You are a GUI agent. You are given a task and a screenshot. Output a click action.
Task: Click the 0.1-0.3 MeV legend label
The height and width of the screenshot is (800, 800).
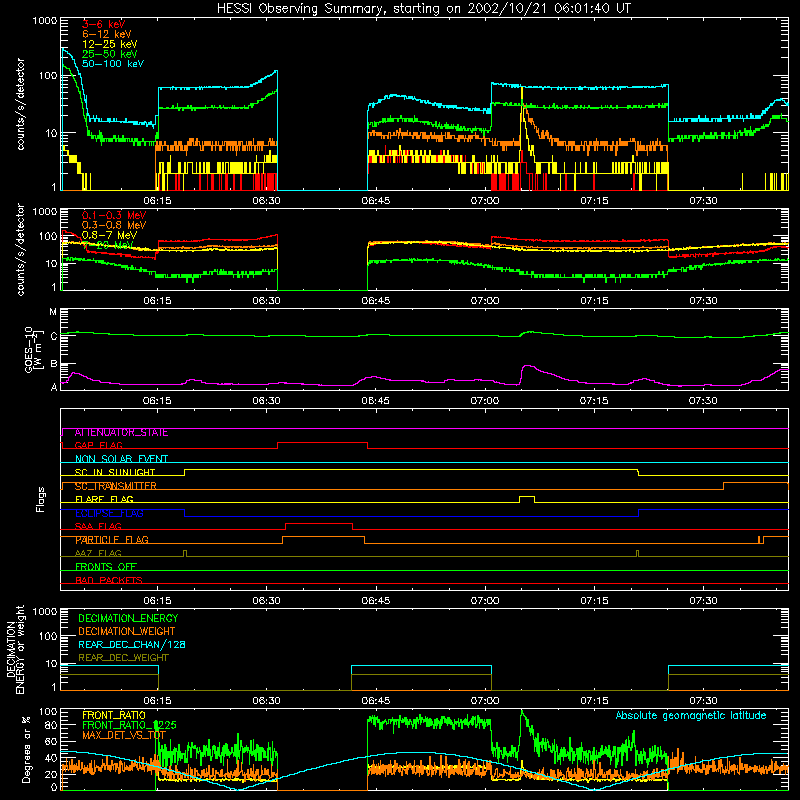pos(114,215)
